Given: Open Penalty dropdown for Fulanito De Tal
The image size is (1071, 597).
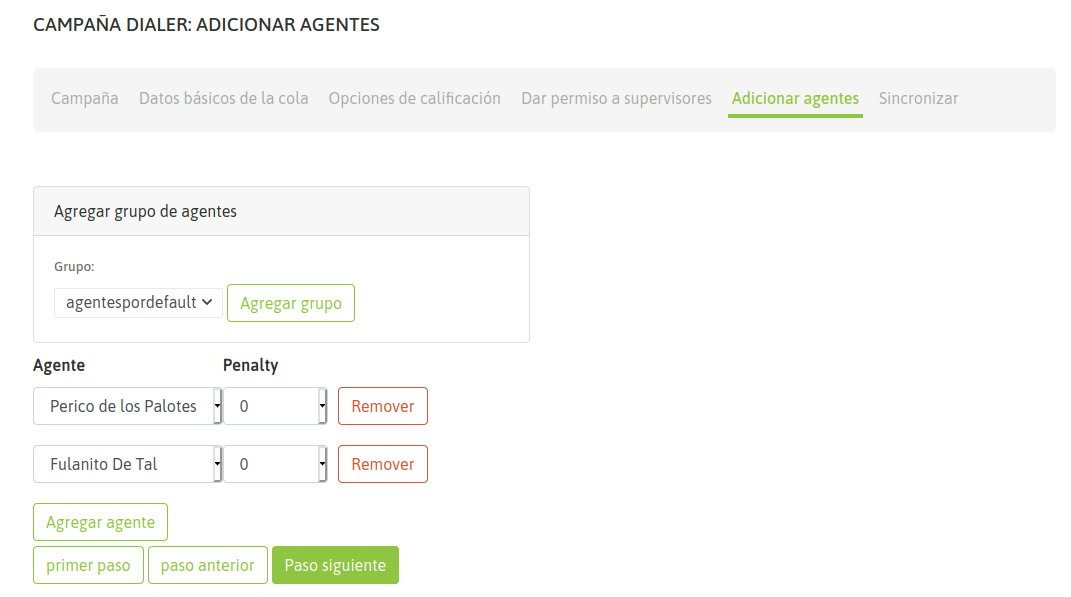Looking at the screenshot, I should click(275, 465).
